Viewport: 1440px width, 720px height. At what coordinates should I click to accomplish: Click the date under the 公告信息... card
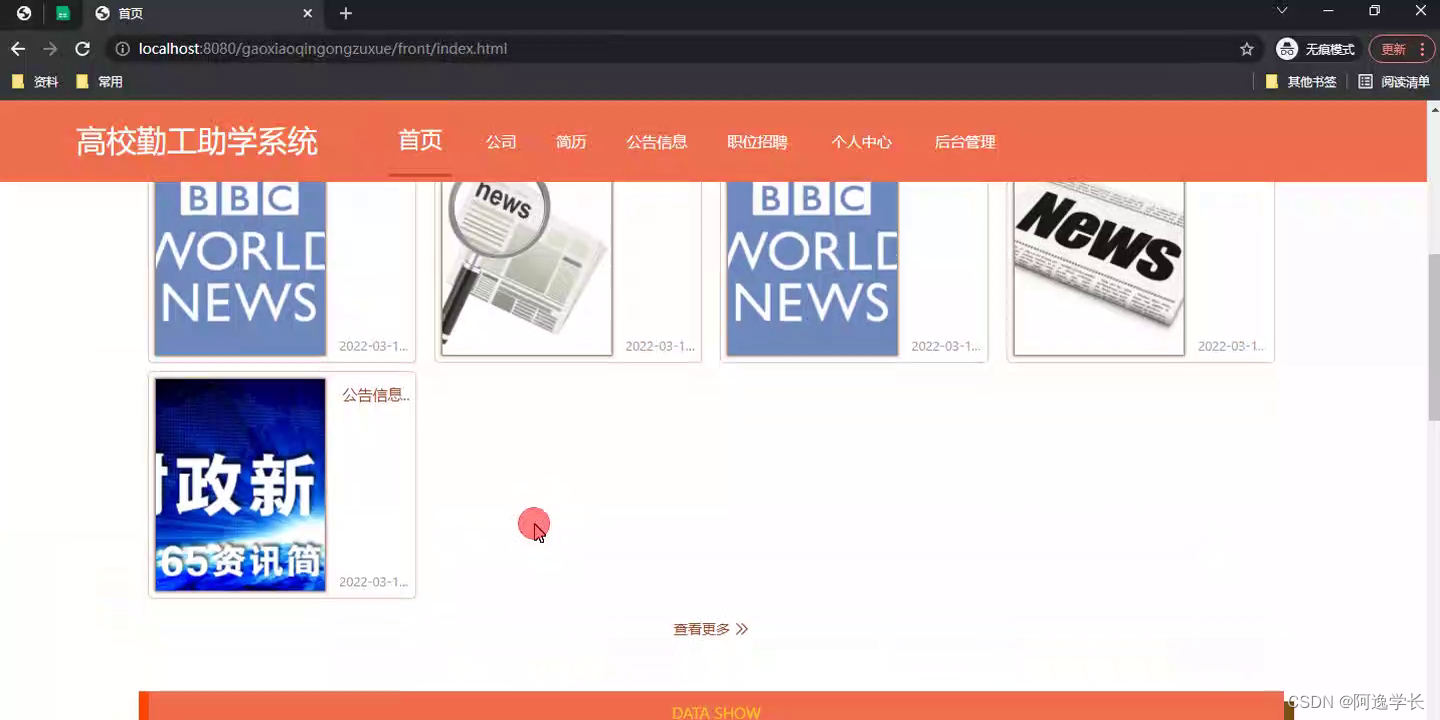[x=373, y=582]
